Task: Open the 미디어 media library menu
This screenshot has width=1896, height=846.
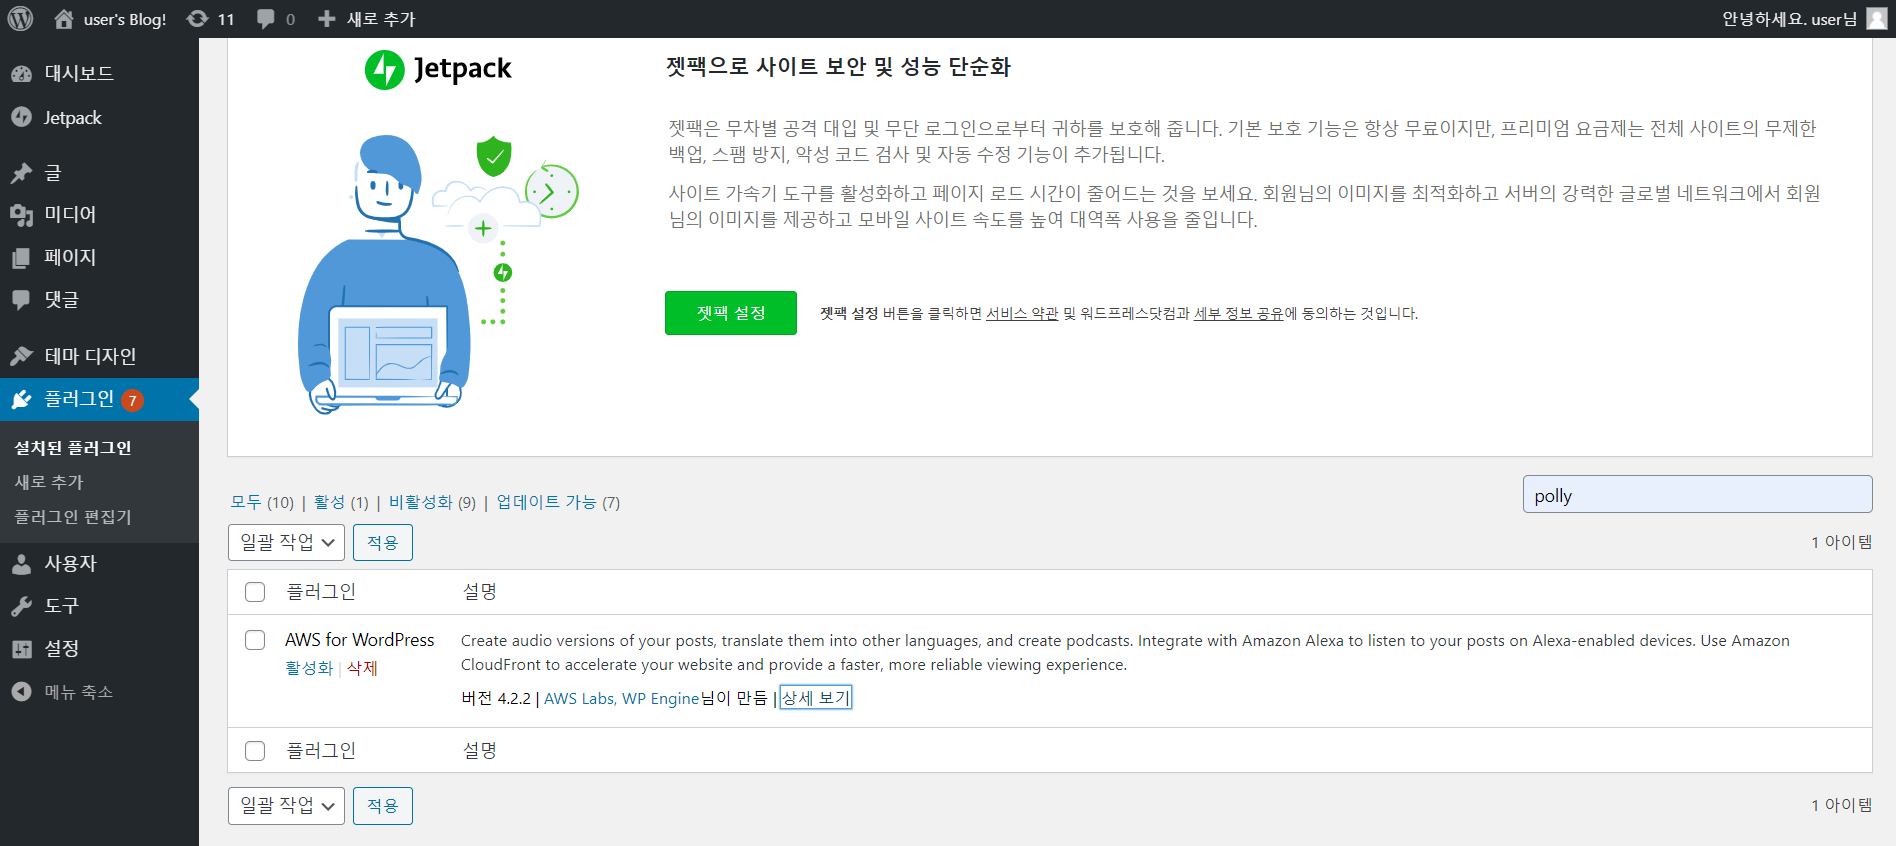Action: 70,214
